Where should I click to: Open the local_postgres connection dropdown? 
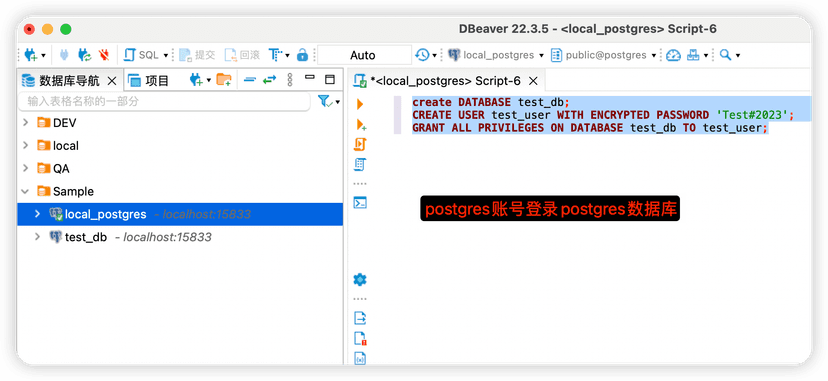tap(496, 55)
